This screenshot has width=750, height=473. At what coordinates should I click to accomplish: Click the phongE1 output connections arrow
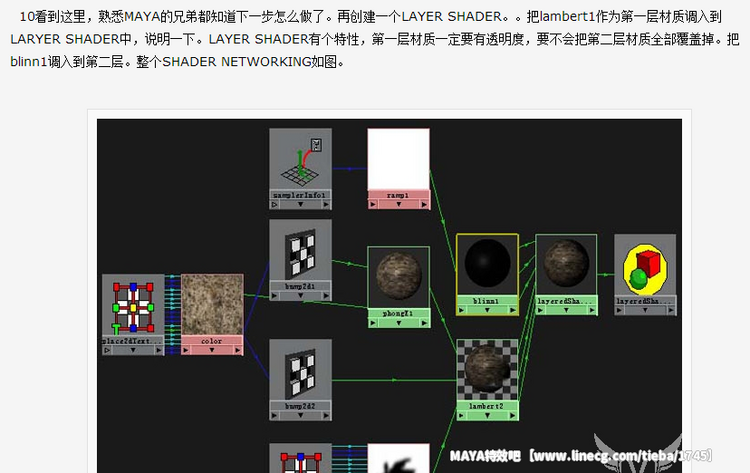pos(424,323)
